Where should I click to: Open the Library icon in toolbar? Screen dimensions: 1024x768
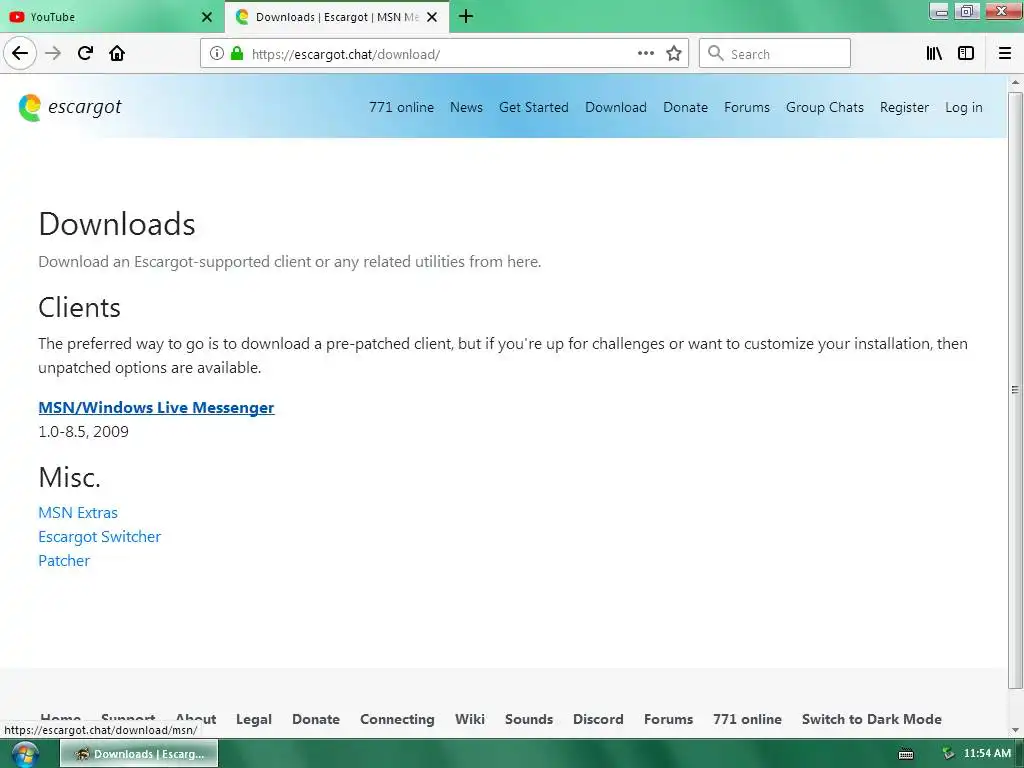pos(934,54)
